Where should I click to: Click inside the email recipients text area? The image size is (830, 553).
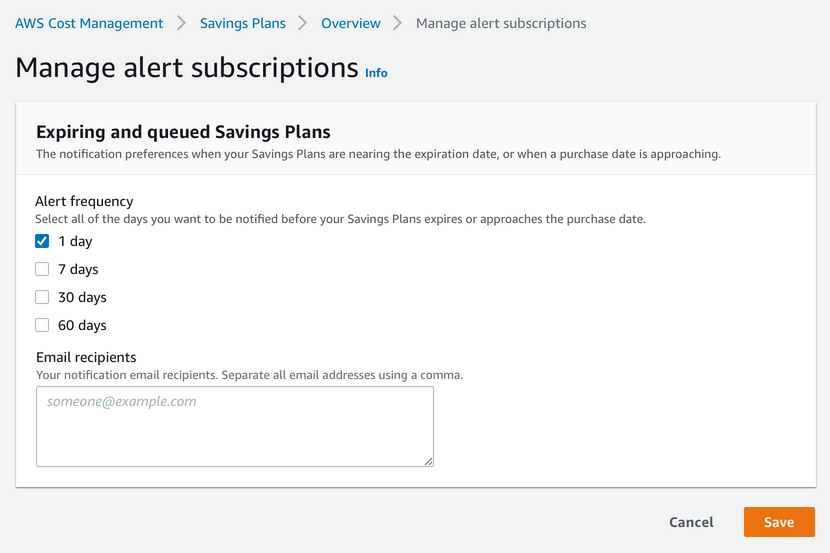(x=234, y=426)
